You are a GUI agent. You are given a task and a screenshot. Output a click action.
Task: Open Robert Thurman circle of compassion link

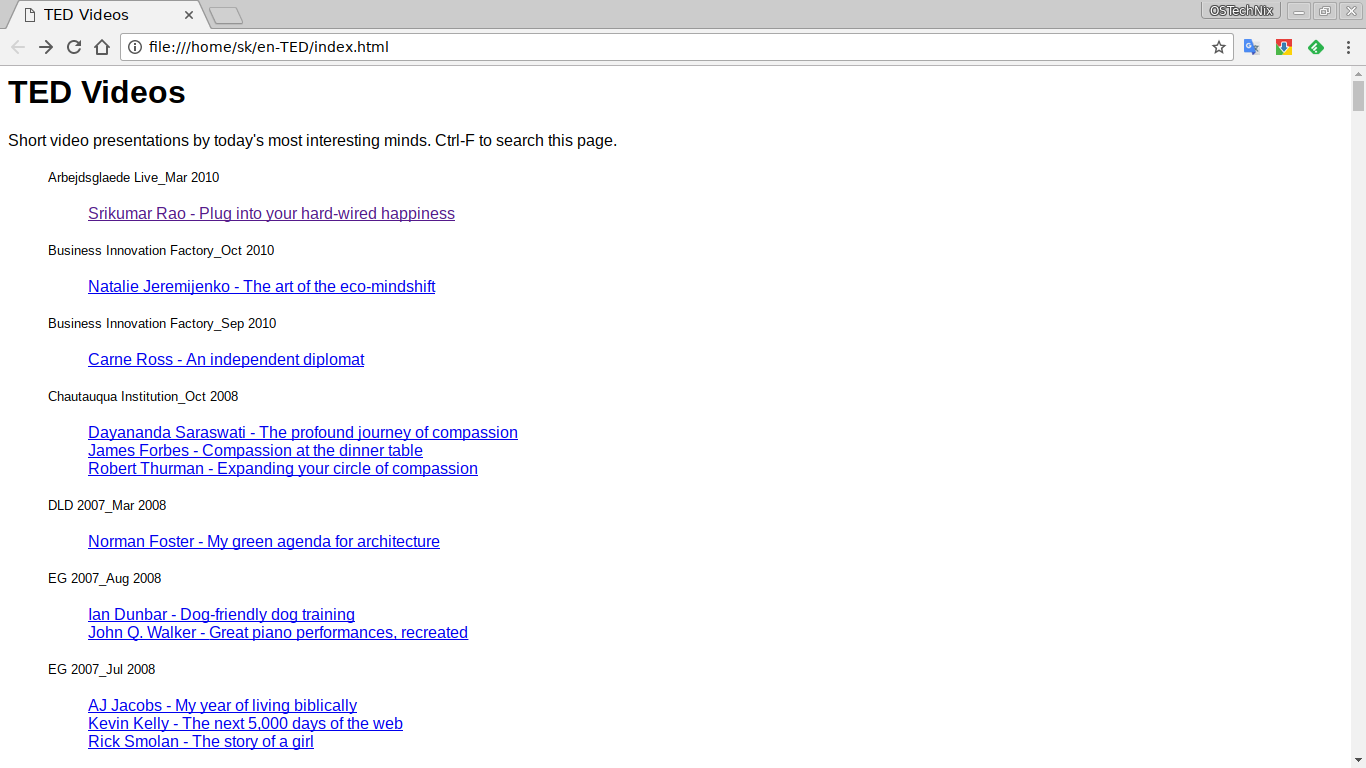[283, 469]
